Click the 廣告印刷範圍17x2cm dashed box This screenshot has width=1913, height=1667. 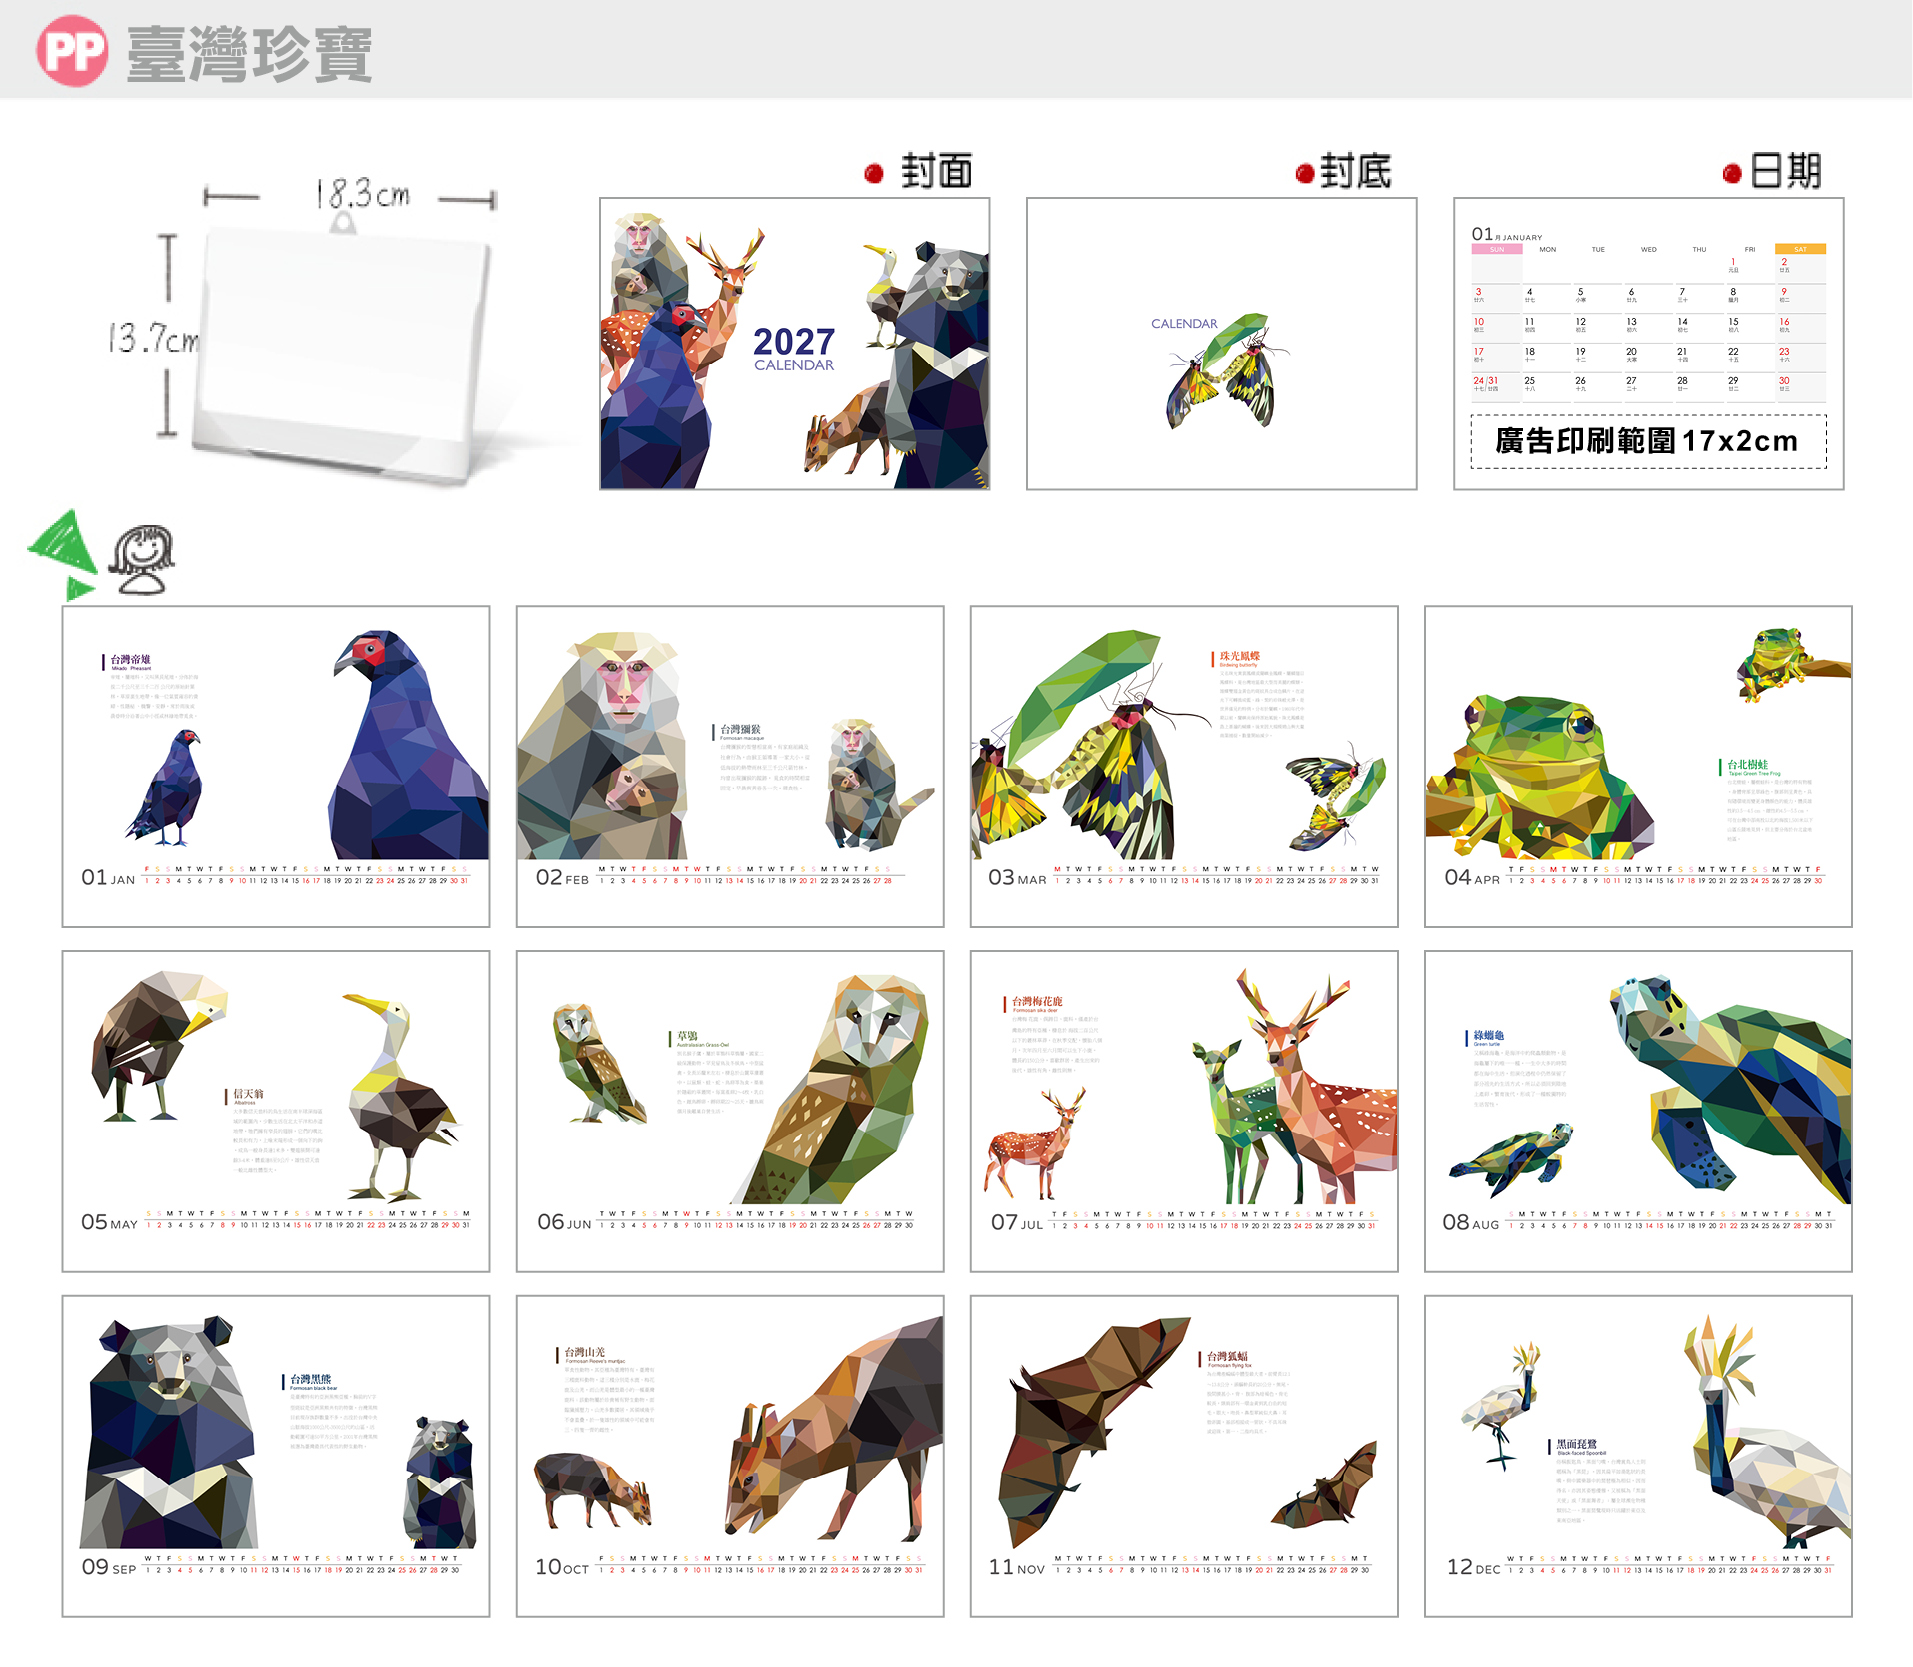tap(1648, 441)
